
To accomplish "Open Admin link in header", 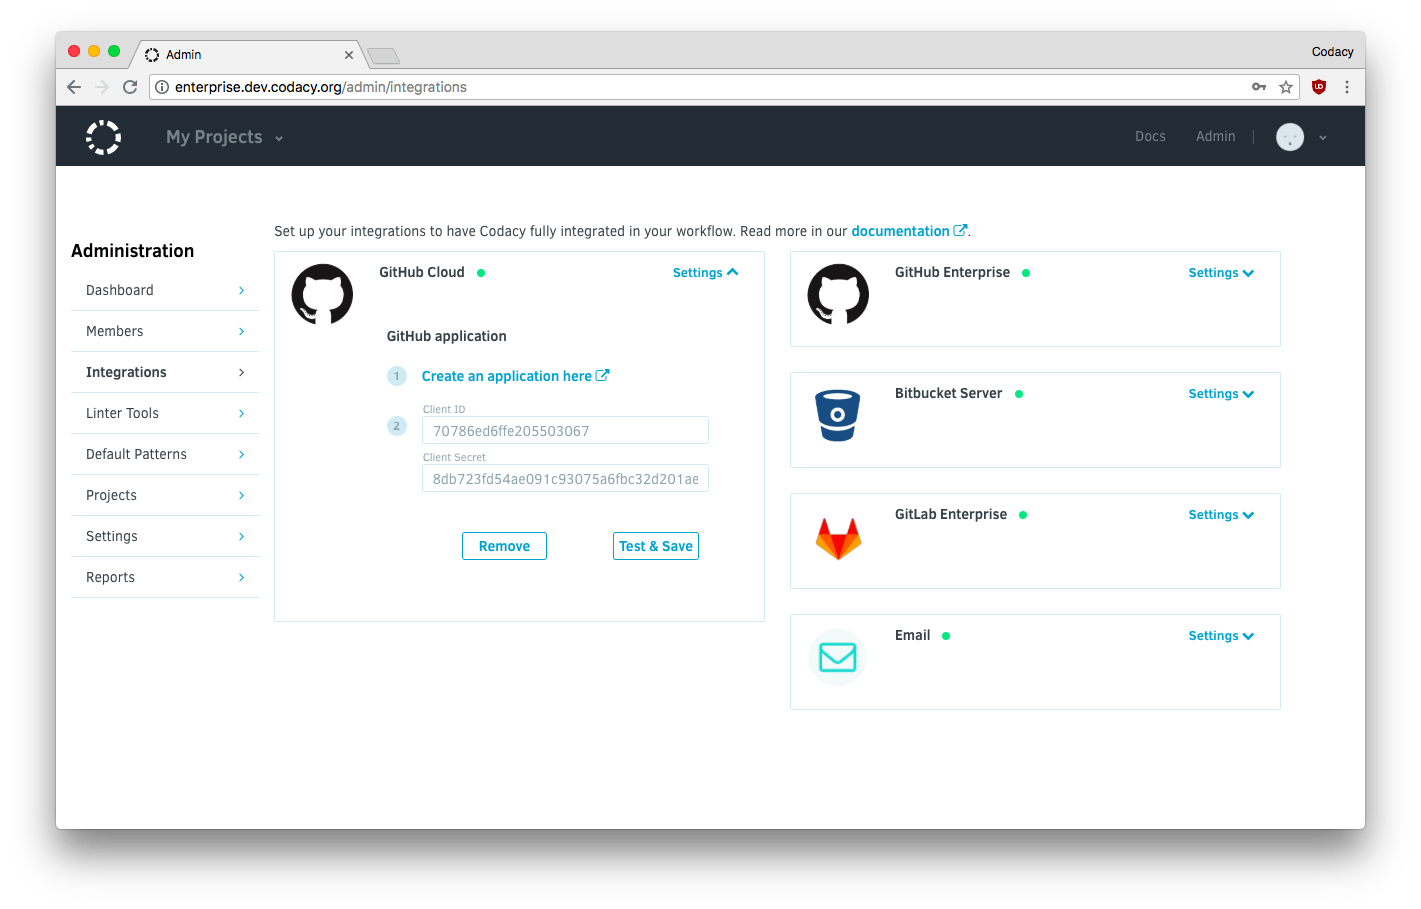I will [1215, 137].
